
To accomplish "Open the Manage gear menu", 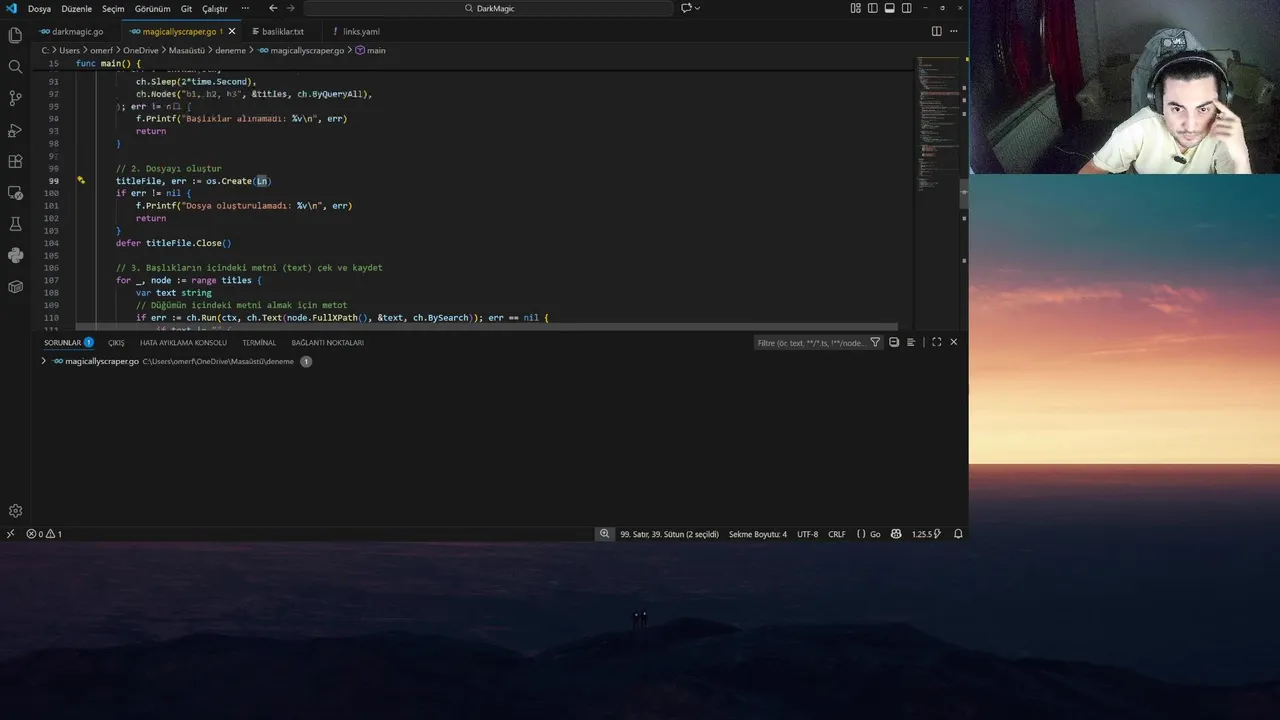I will [15, 511].
